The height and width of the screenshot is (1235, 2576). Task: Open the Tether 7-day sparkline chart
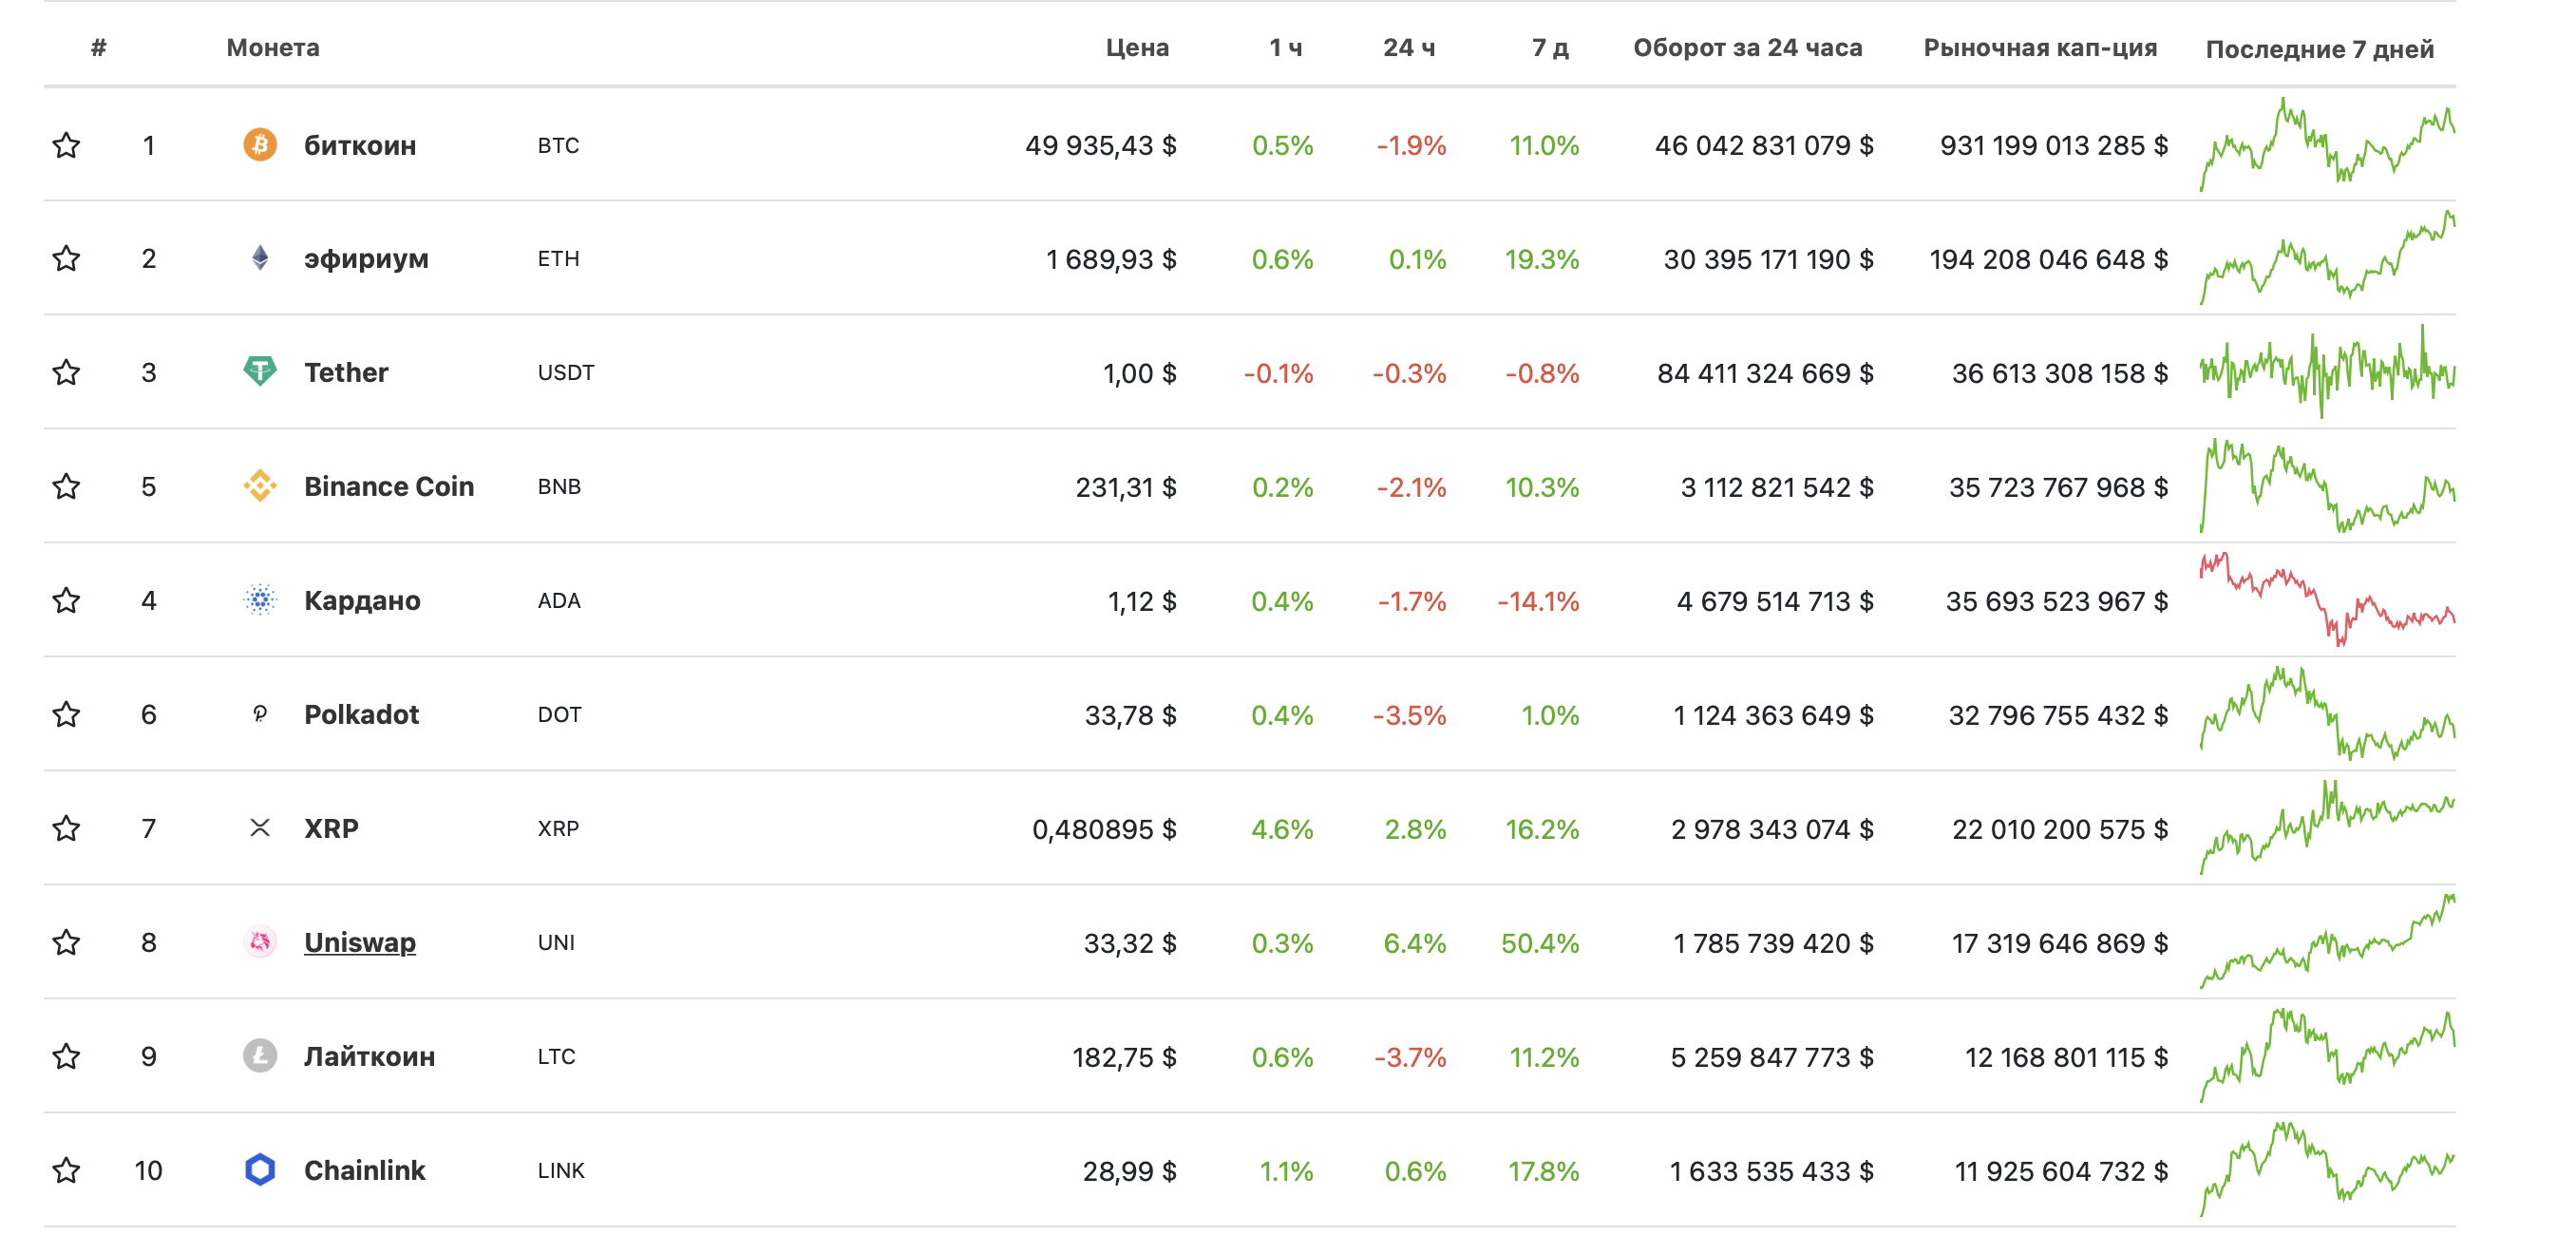tap(2327, 372)
